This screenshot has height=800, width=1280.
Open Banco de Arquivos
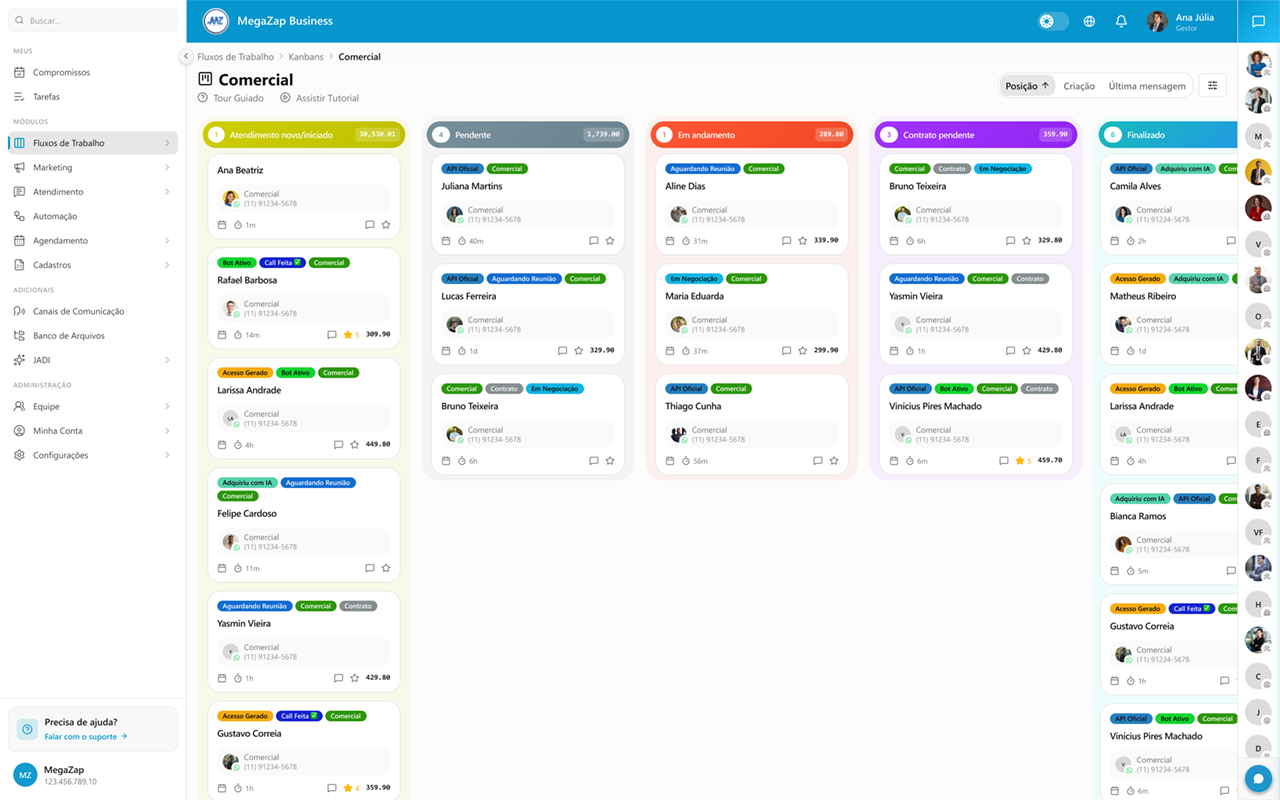tap(93, 336)
